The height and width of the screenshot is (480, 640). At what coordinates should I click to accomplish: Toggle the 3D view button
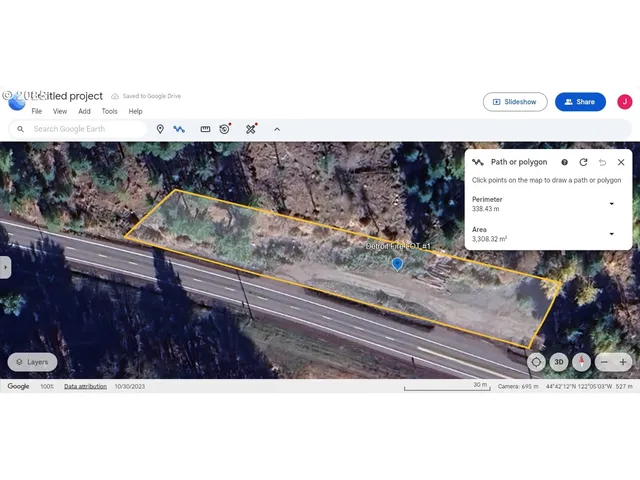[x=559, y=362]
